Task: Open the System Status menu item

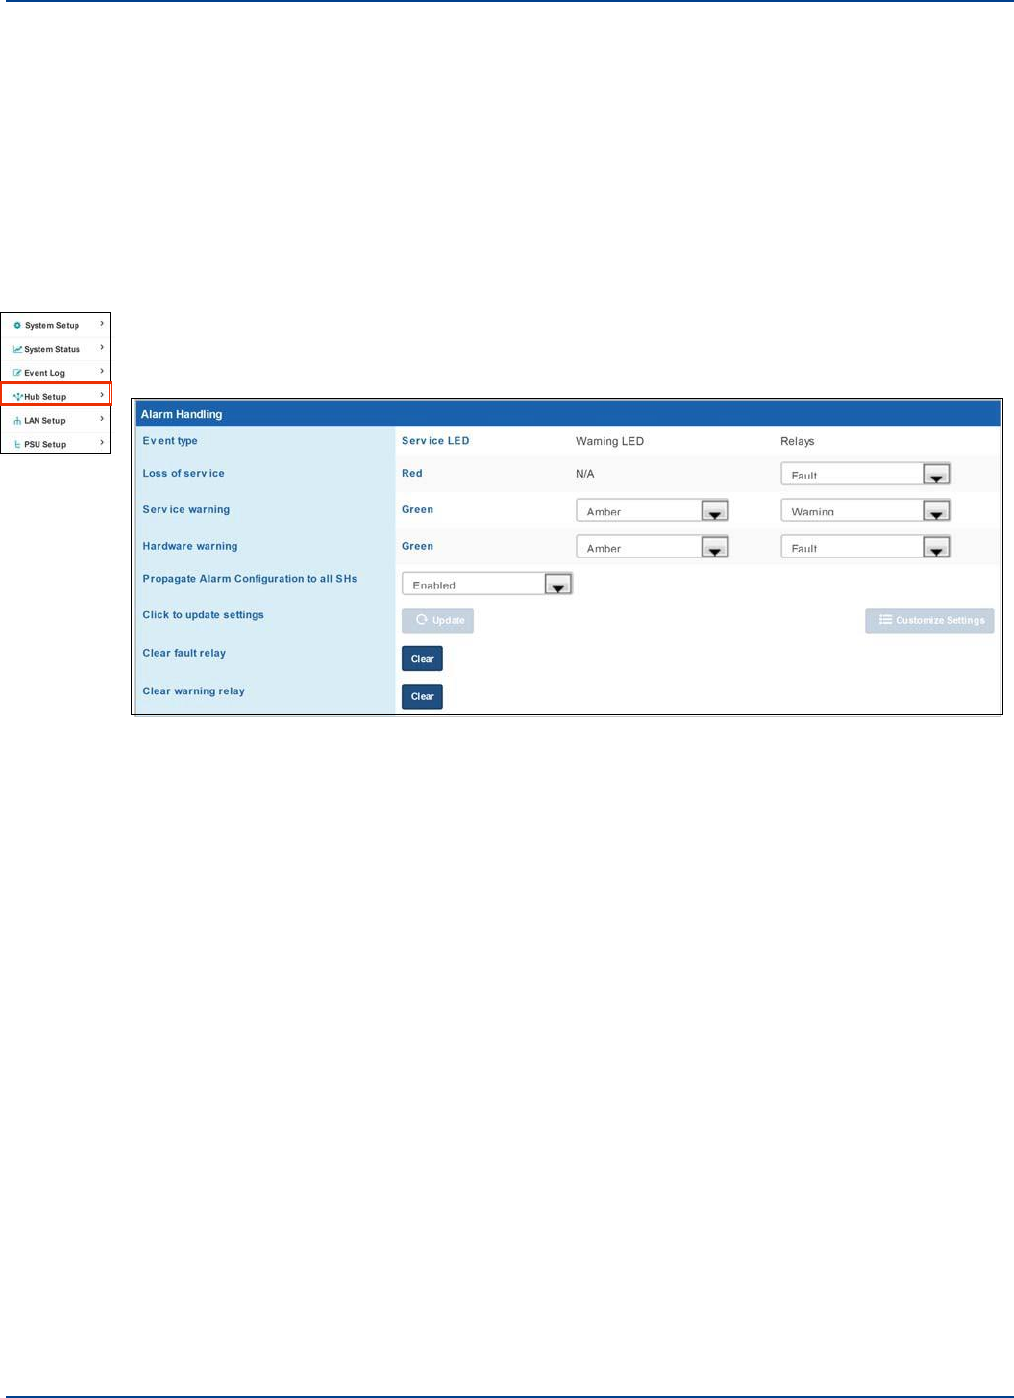Action: pos(55,349)
